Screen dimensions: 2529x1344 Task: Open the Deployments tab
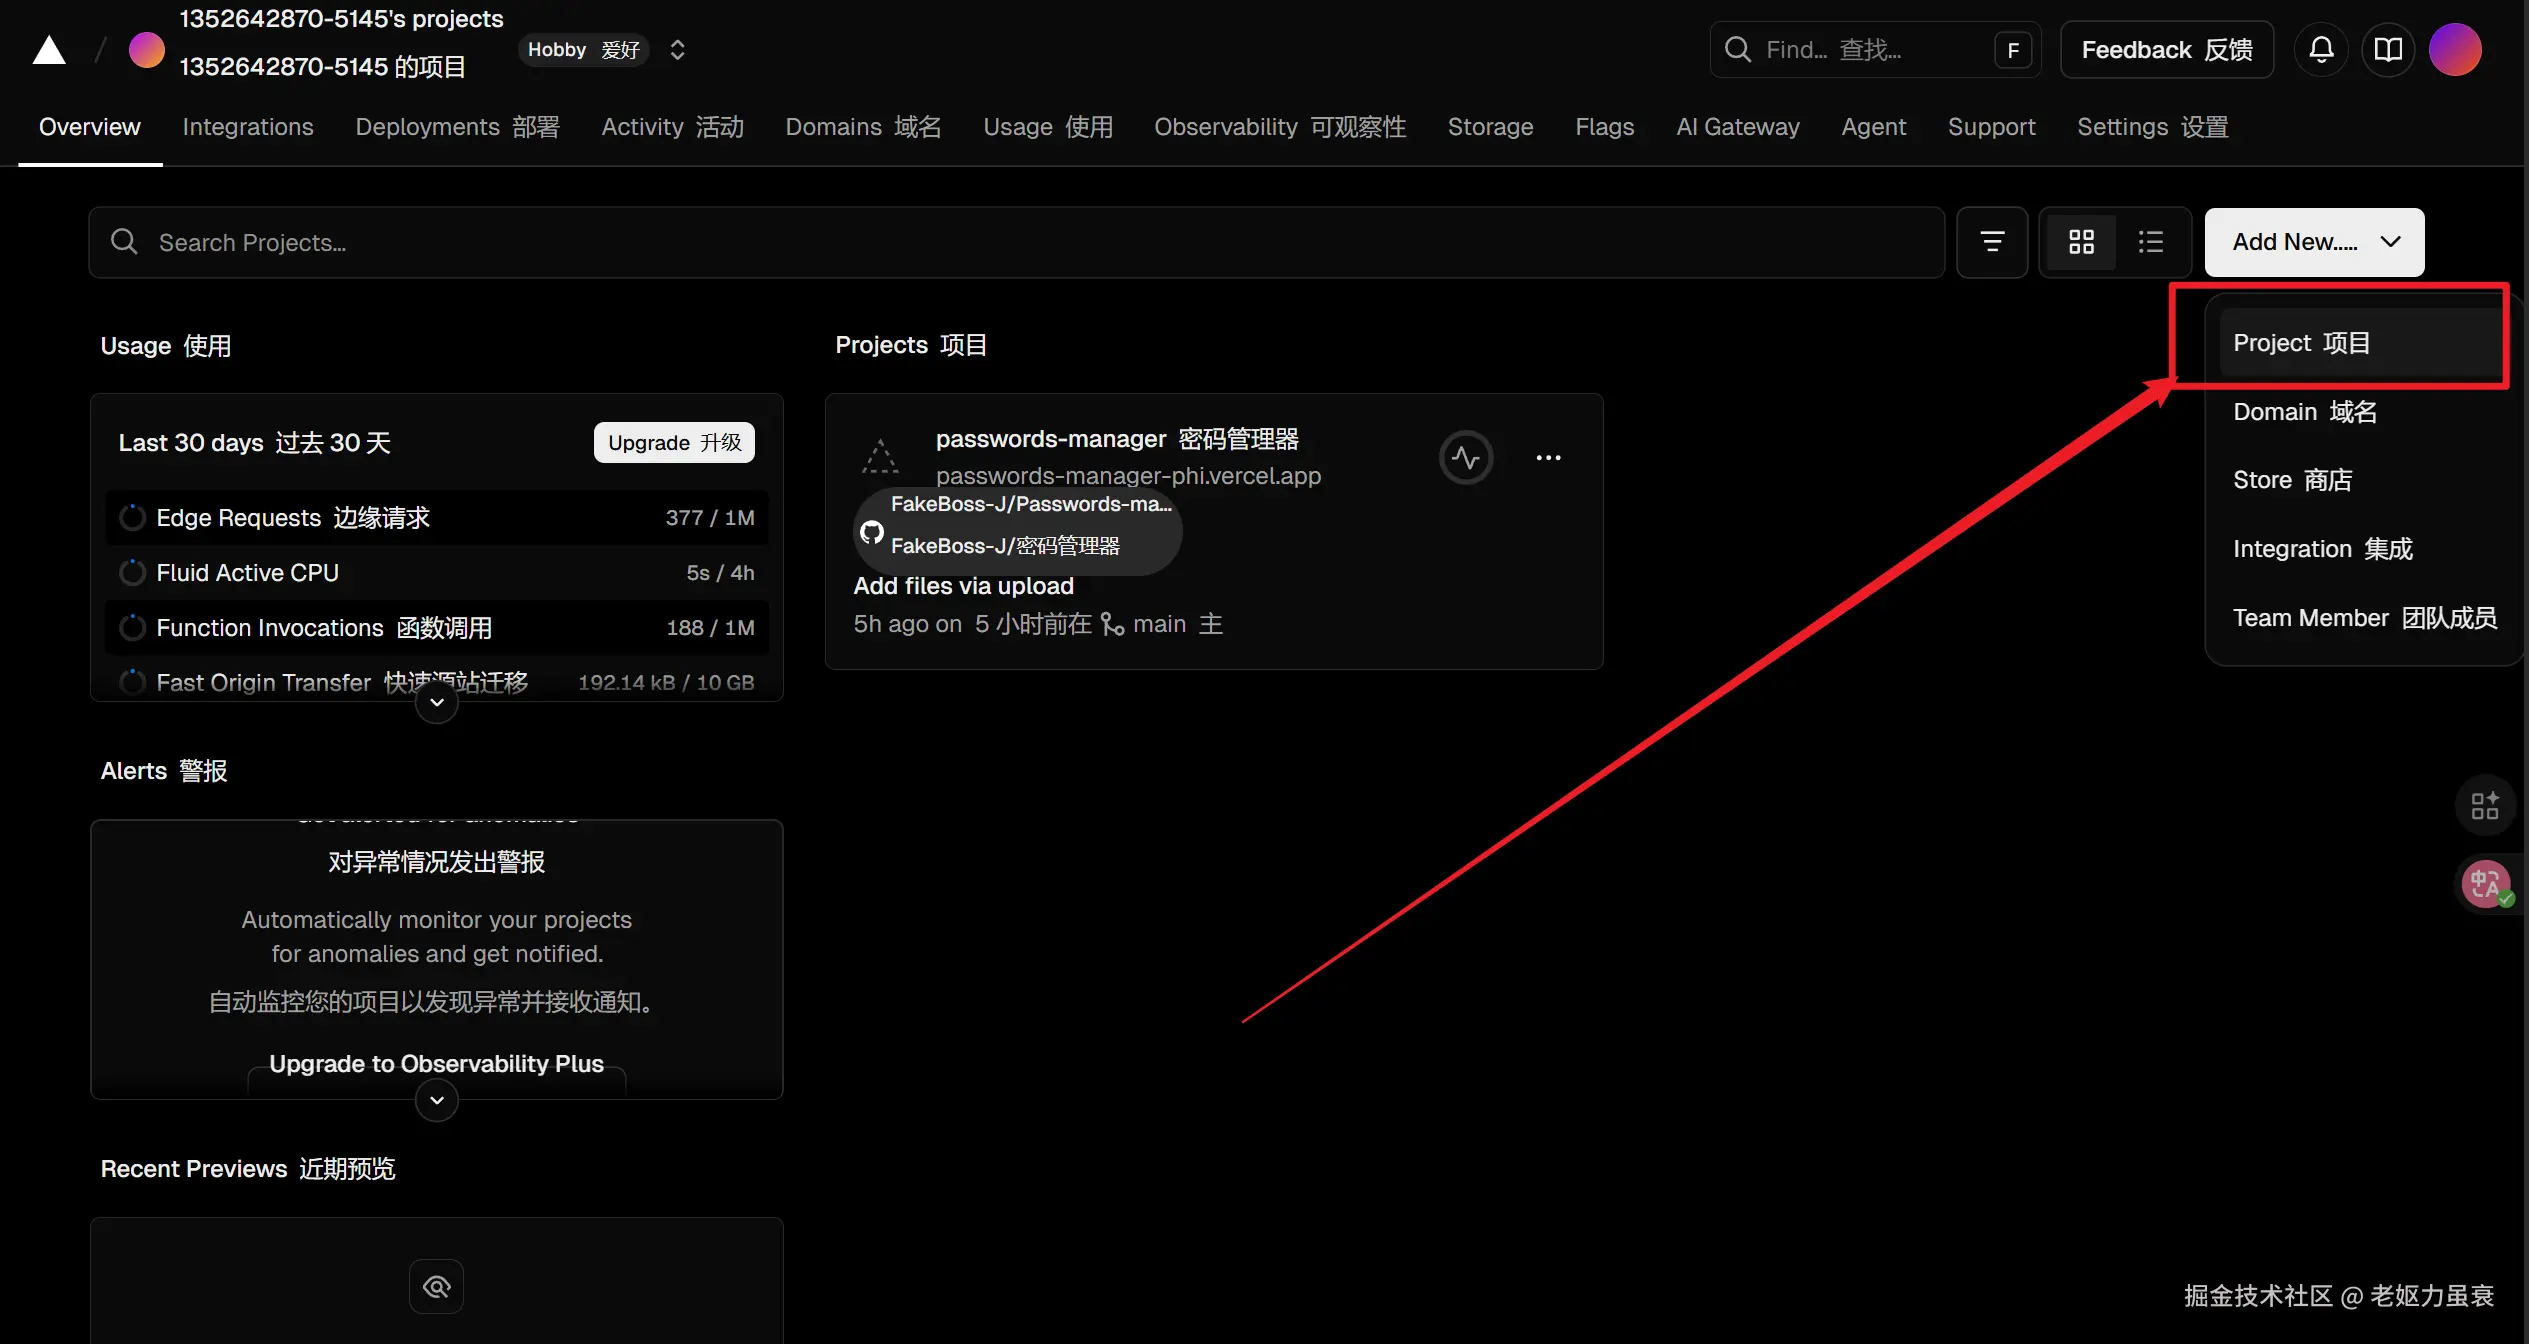(x=457, y=127)
